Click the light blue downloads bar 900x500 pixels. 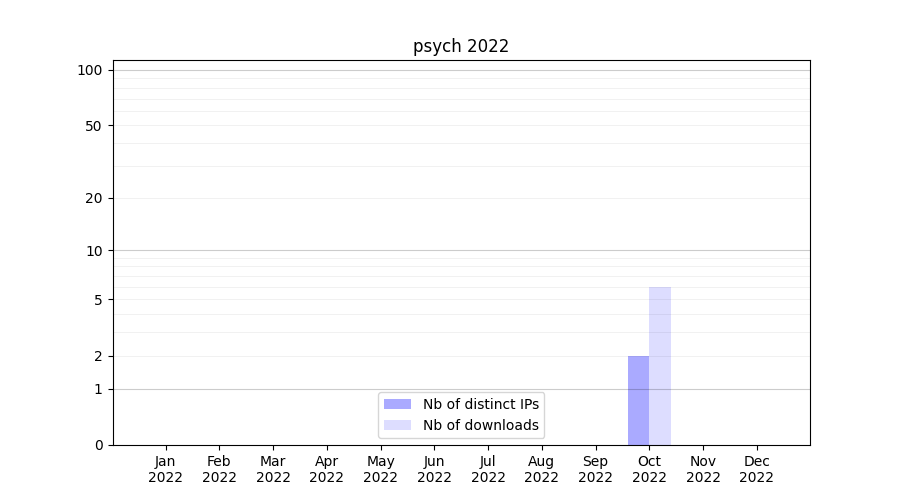[660, 366]
